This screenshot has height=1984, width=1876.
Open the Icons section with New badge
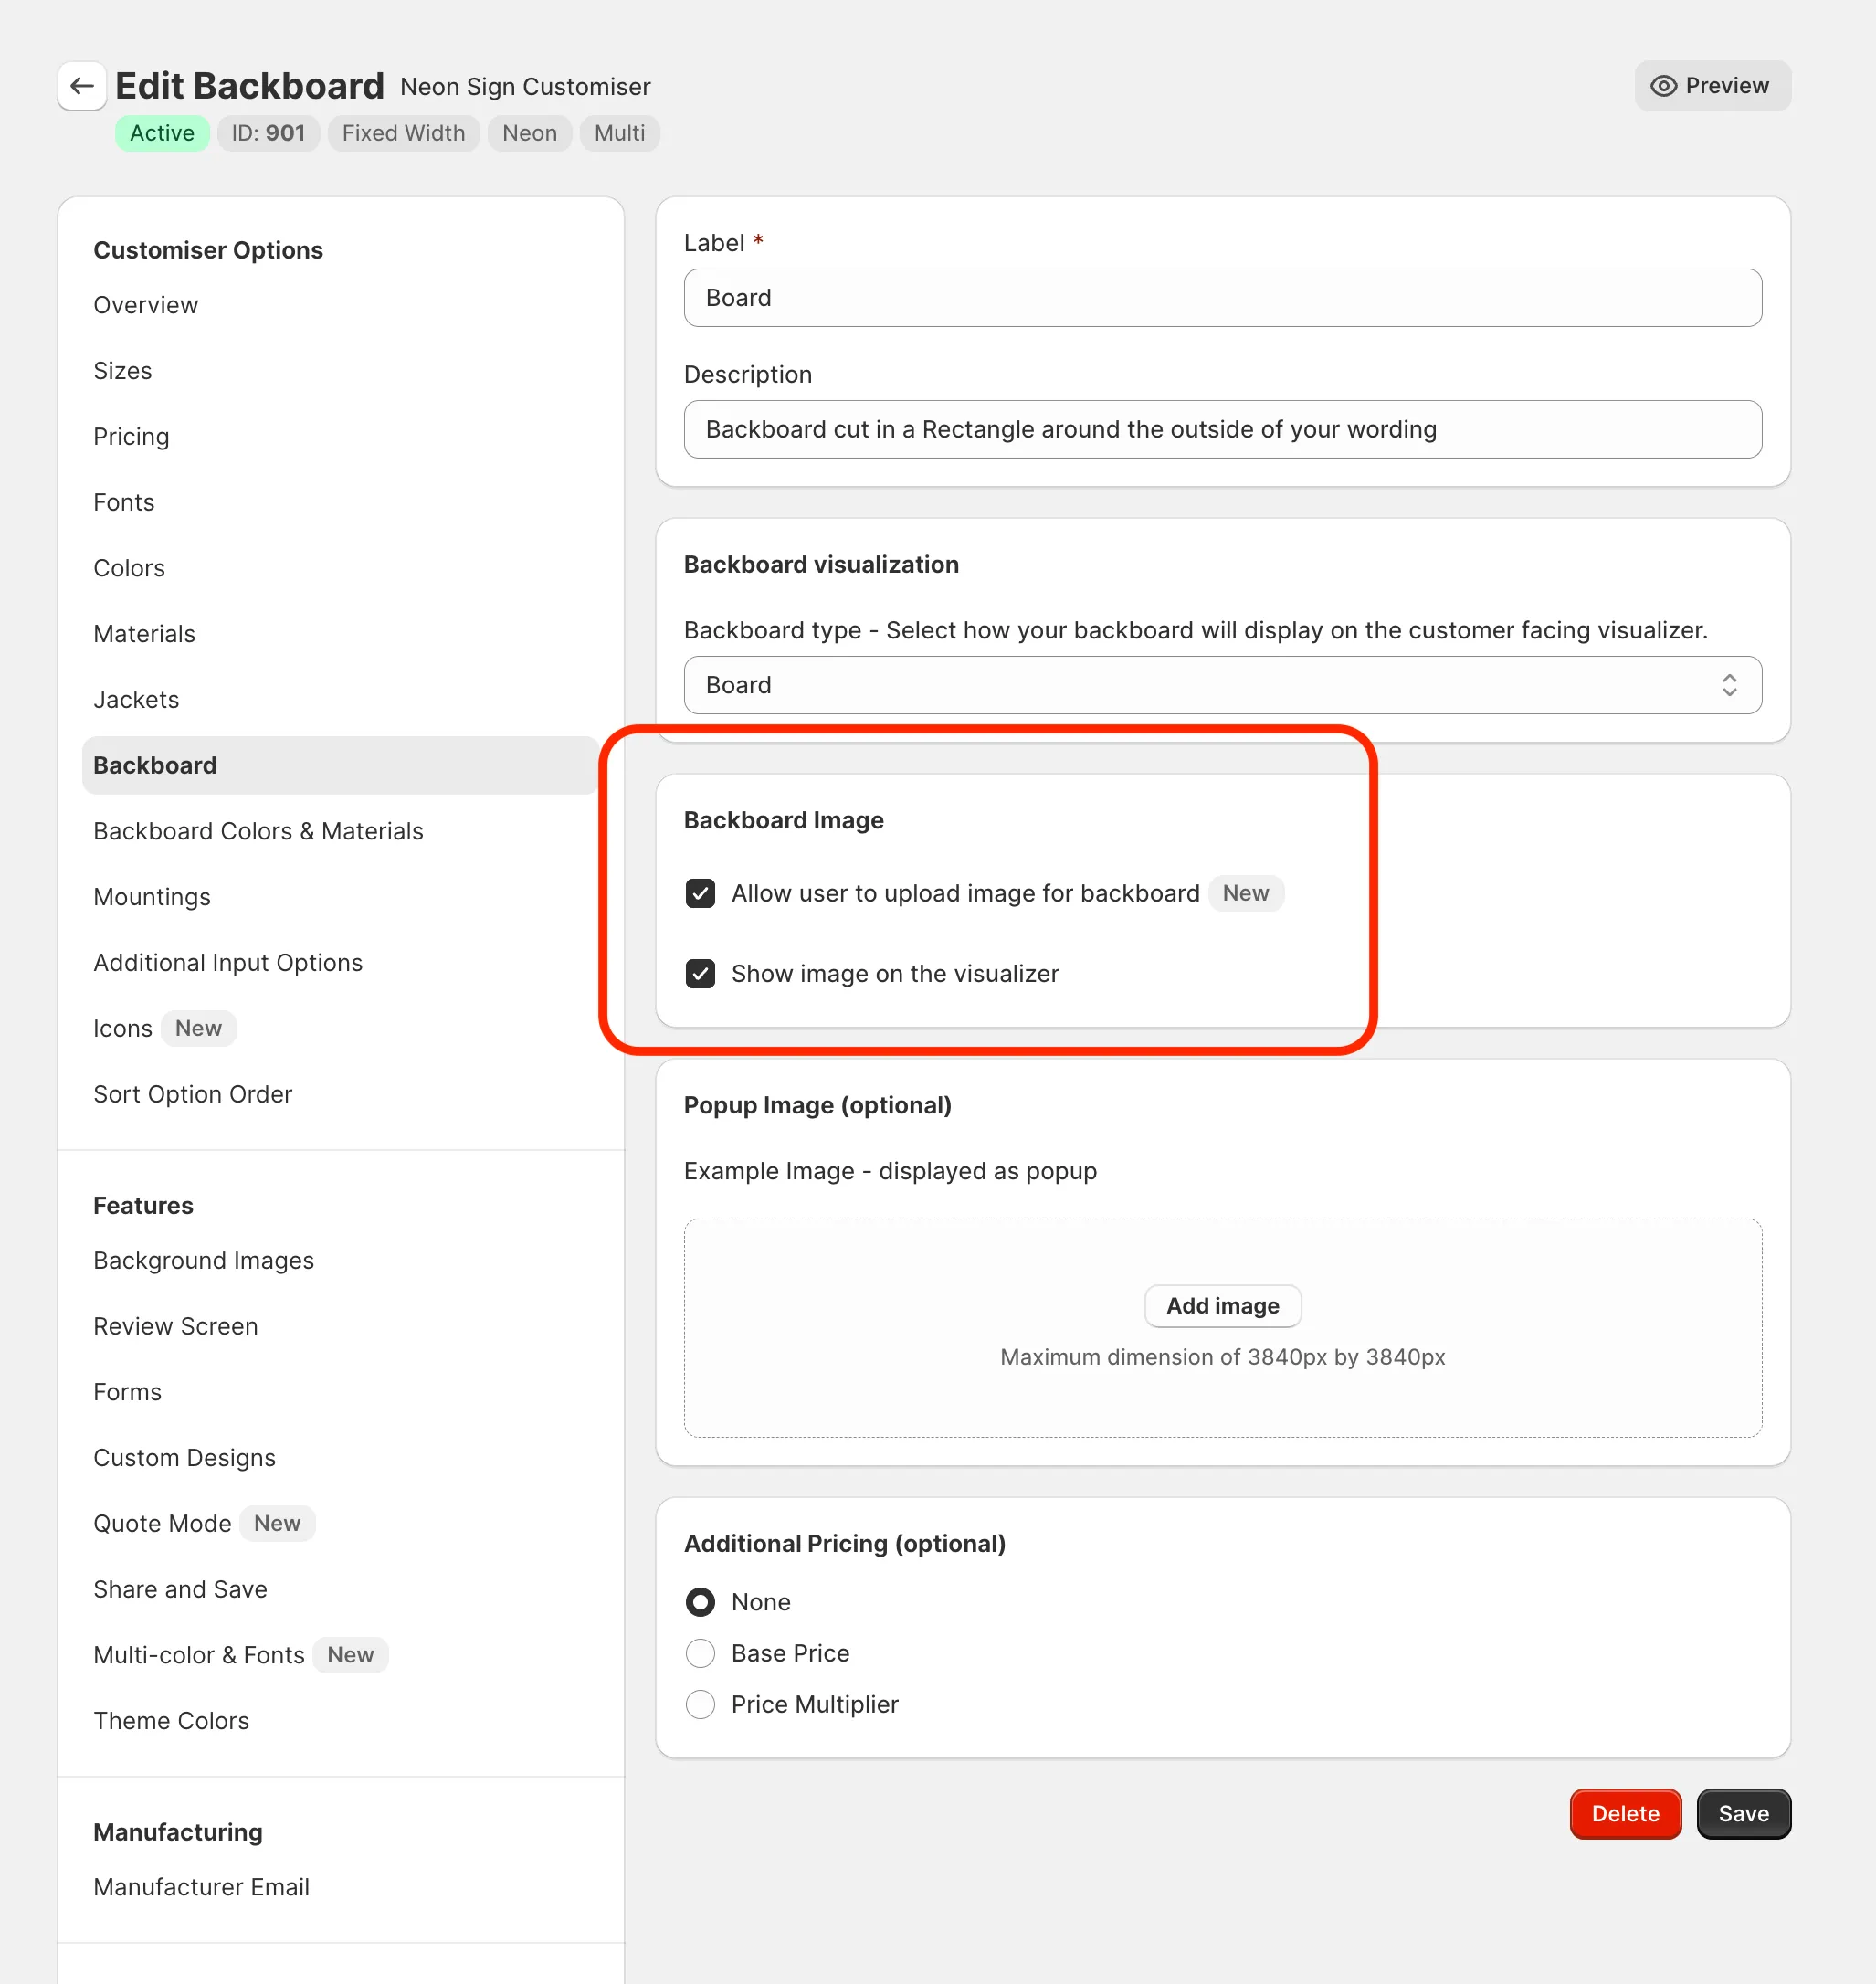click(x=122, y=1028)
